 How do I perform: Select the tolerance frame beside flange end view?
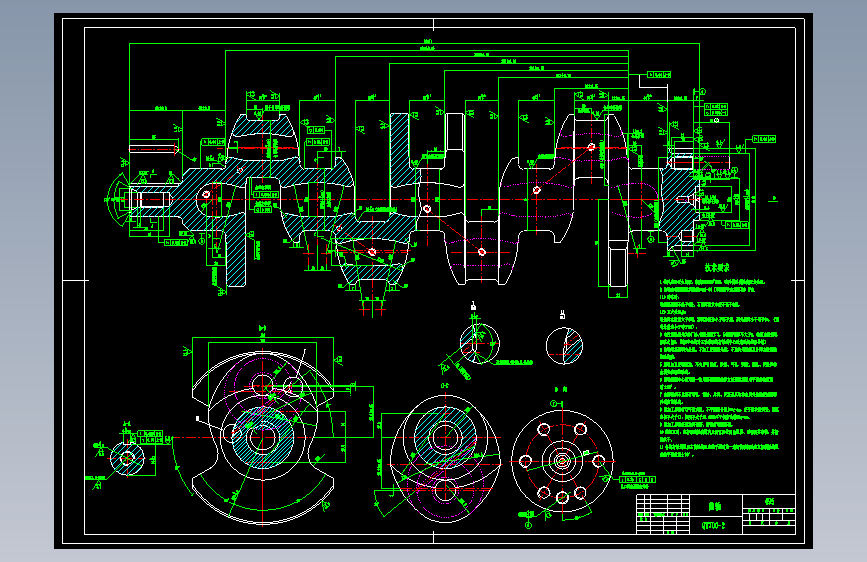pos(637,480)
